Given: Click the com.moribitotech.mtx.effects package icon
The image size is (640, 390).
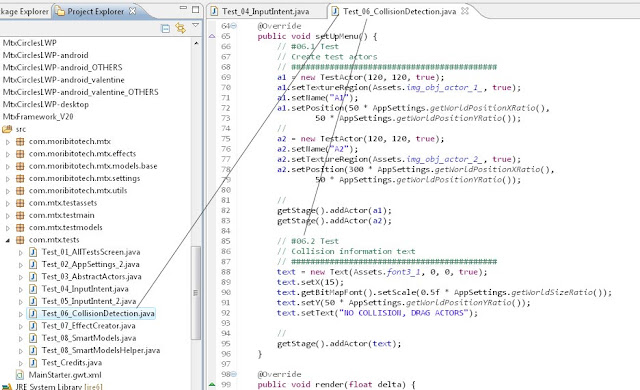Looking at the screenshot, I should coord(20,154).
